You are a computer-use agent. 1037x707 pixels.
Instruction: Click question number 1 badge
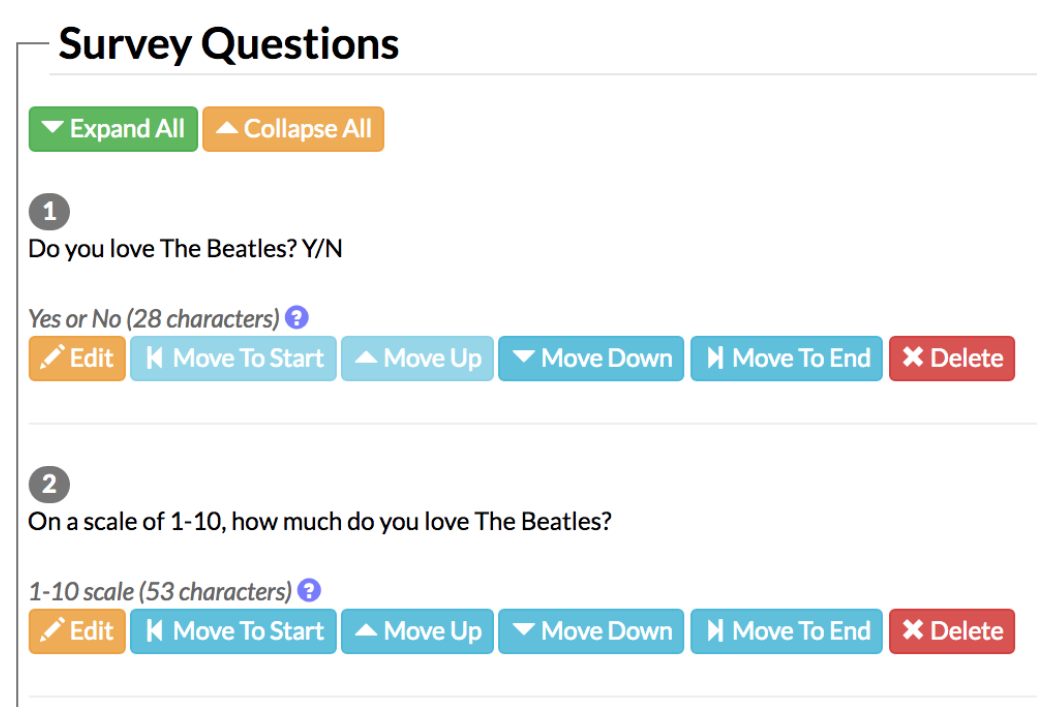click(x=49, y=212)
